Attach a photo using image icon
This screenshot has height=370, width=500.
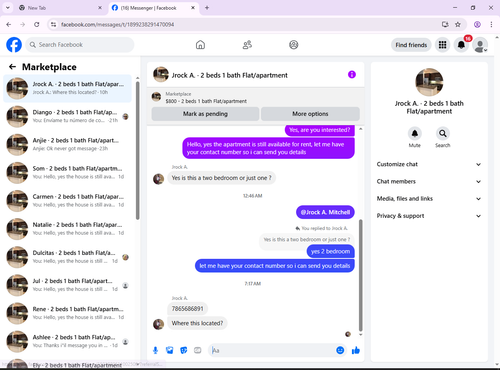tap(170, 350)
